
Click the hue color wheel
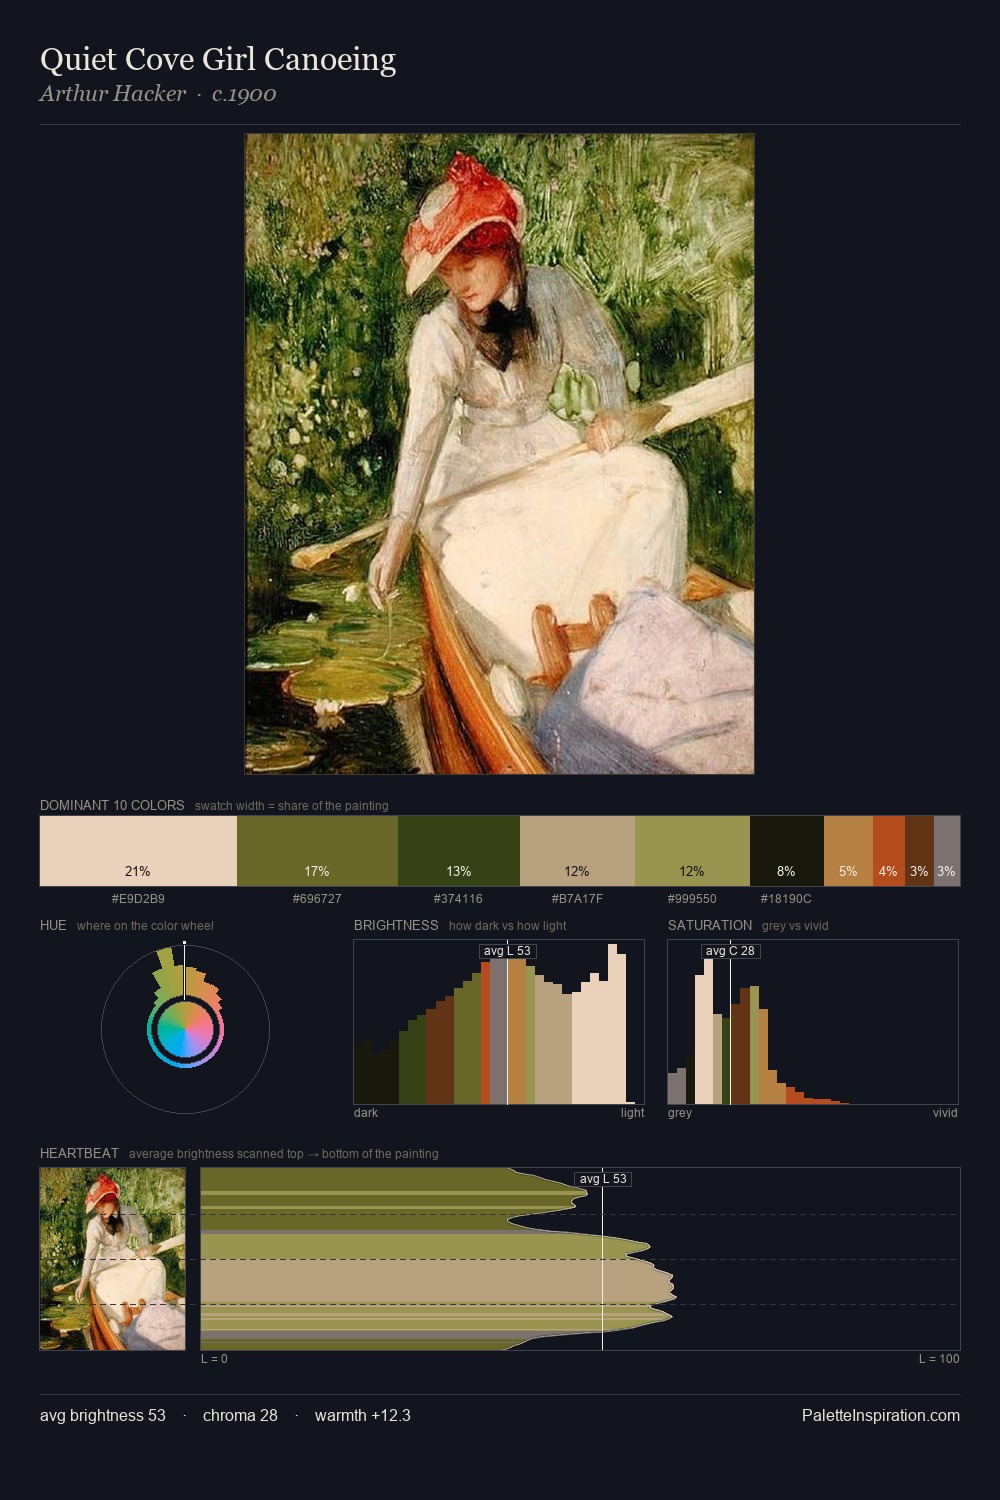coord(185,1029)
